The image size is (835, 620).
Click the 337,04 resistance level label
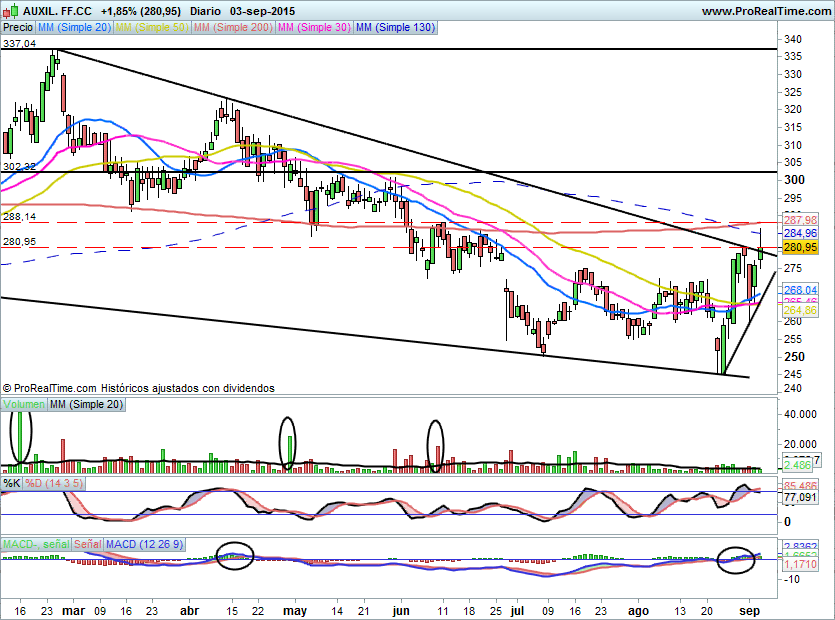click(x=19, y=44)
